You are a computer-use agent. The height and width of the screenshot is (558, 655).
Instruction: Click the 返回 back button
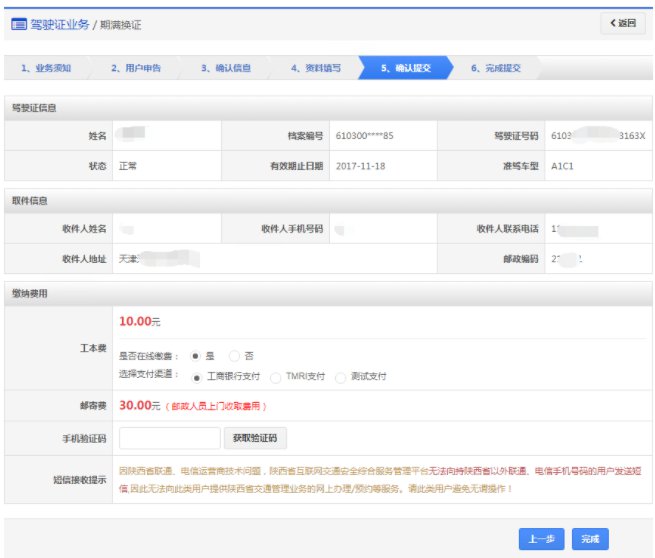(622, 22)
